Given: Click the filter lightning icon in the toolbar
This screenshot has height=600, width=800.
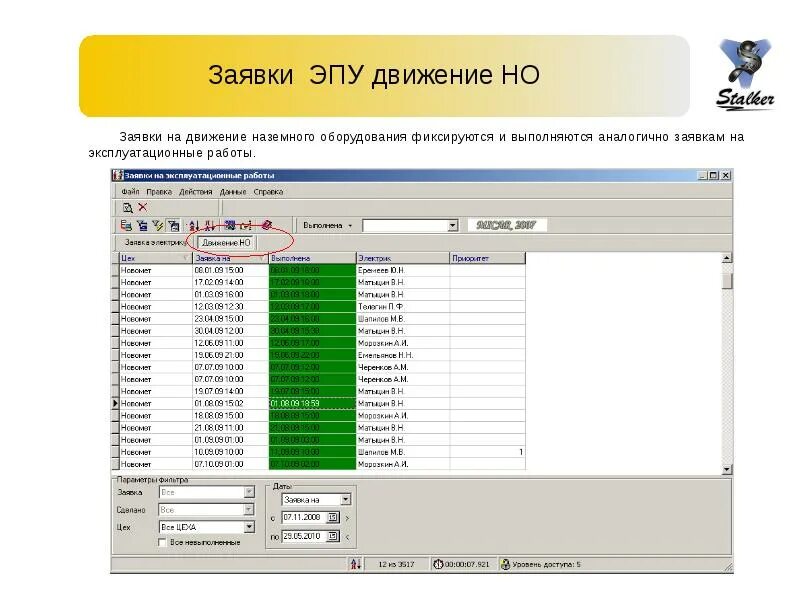Looking at the screenshot, I should 158,225.
